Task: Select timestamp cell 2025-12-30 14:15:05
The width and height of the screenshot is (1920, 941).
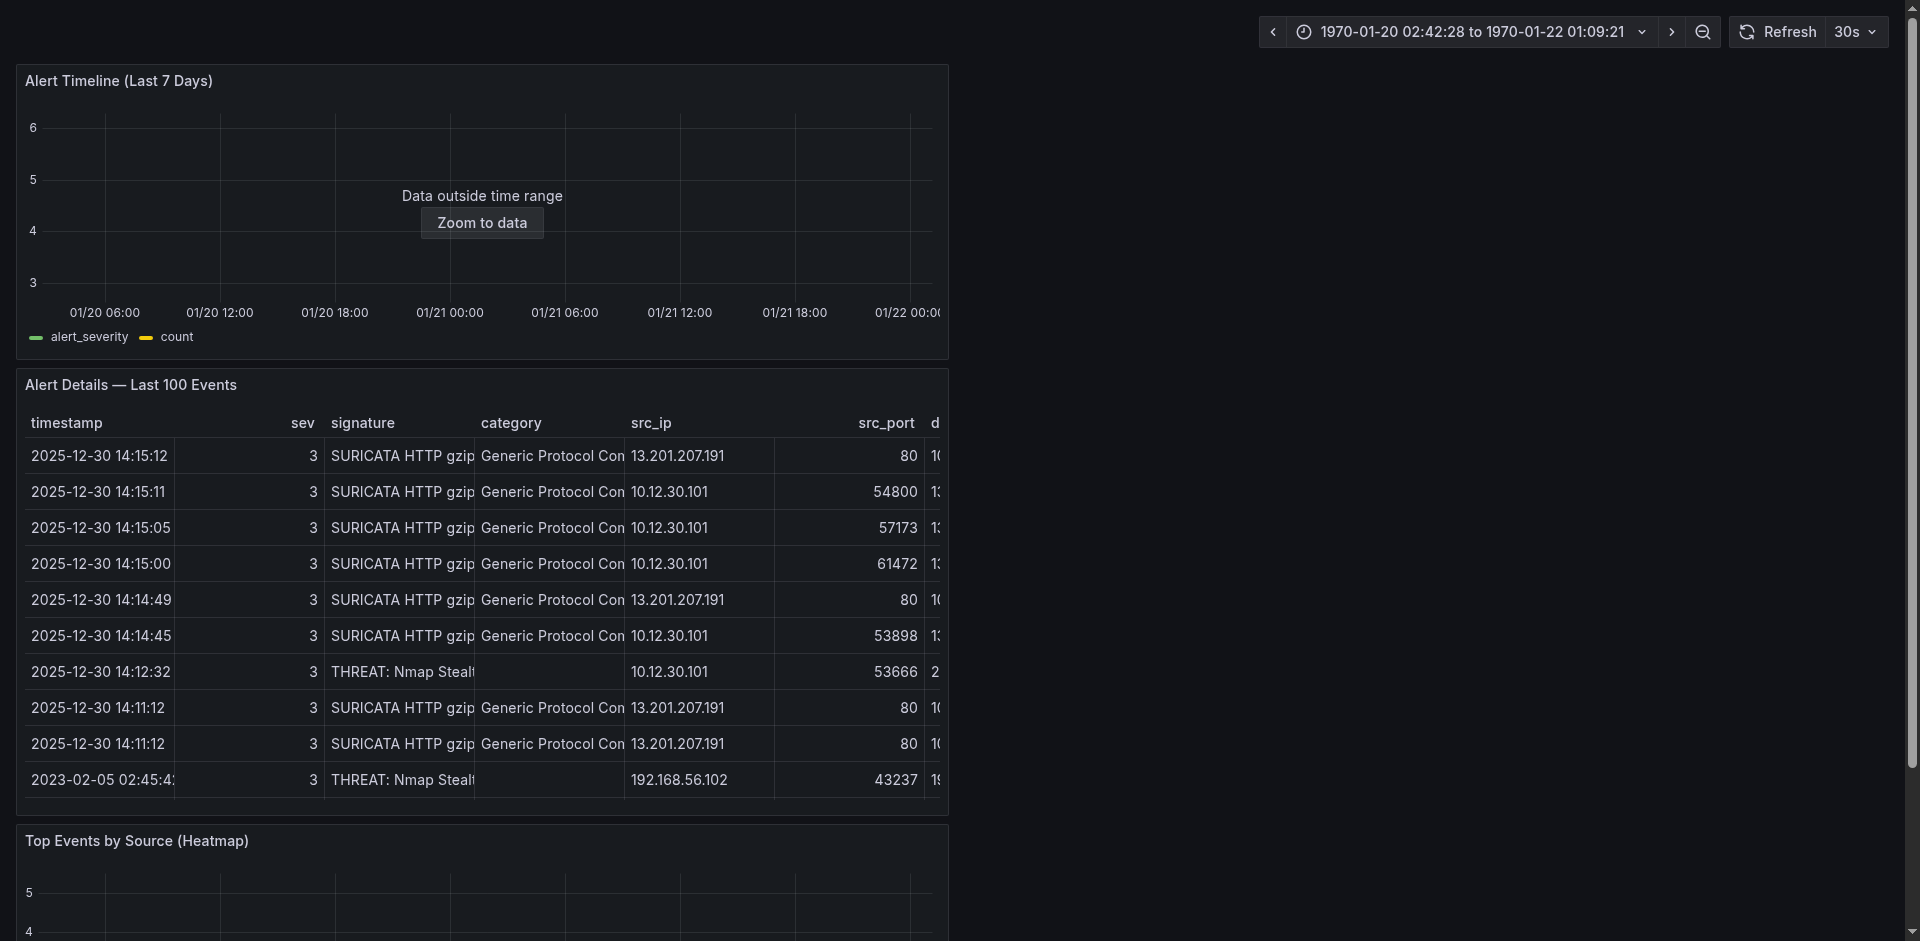Action: pos(99,528)
